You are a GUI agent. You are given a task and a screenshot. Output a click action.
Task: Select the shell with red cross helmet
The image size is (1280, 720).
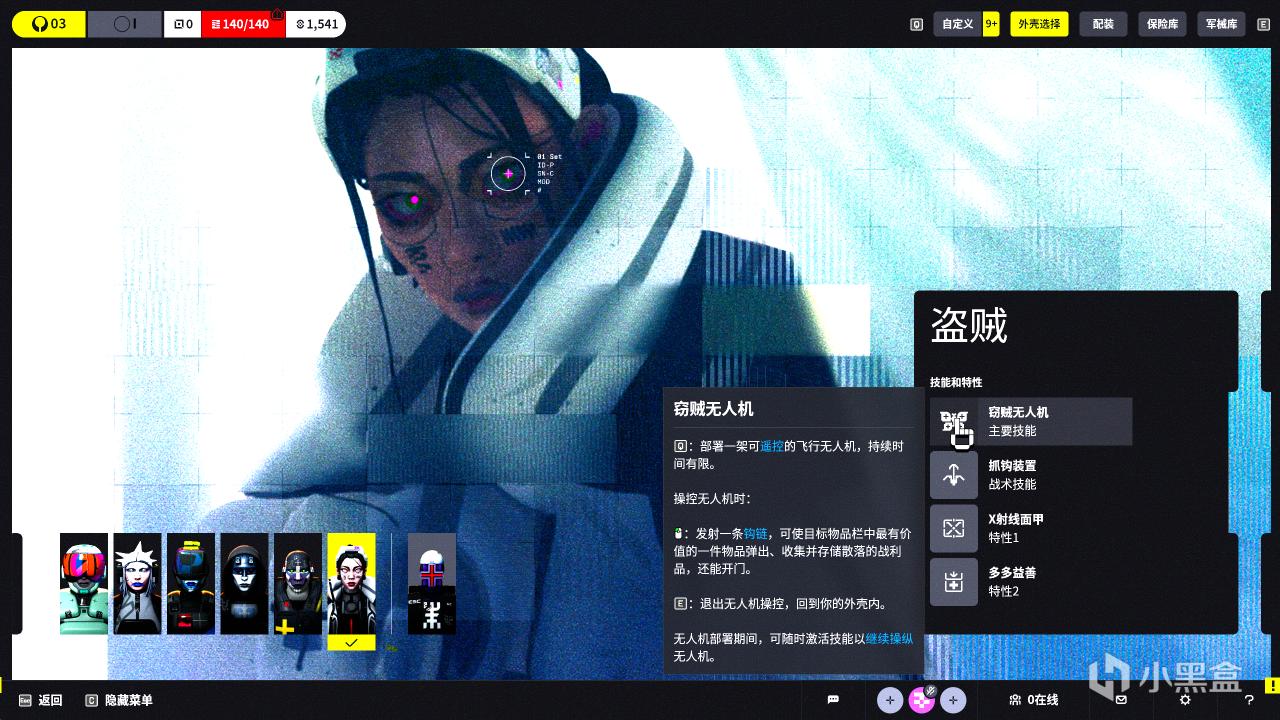click(x=432, y=583)
